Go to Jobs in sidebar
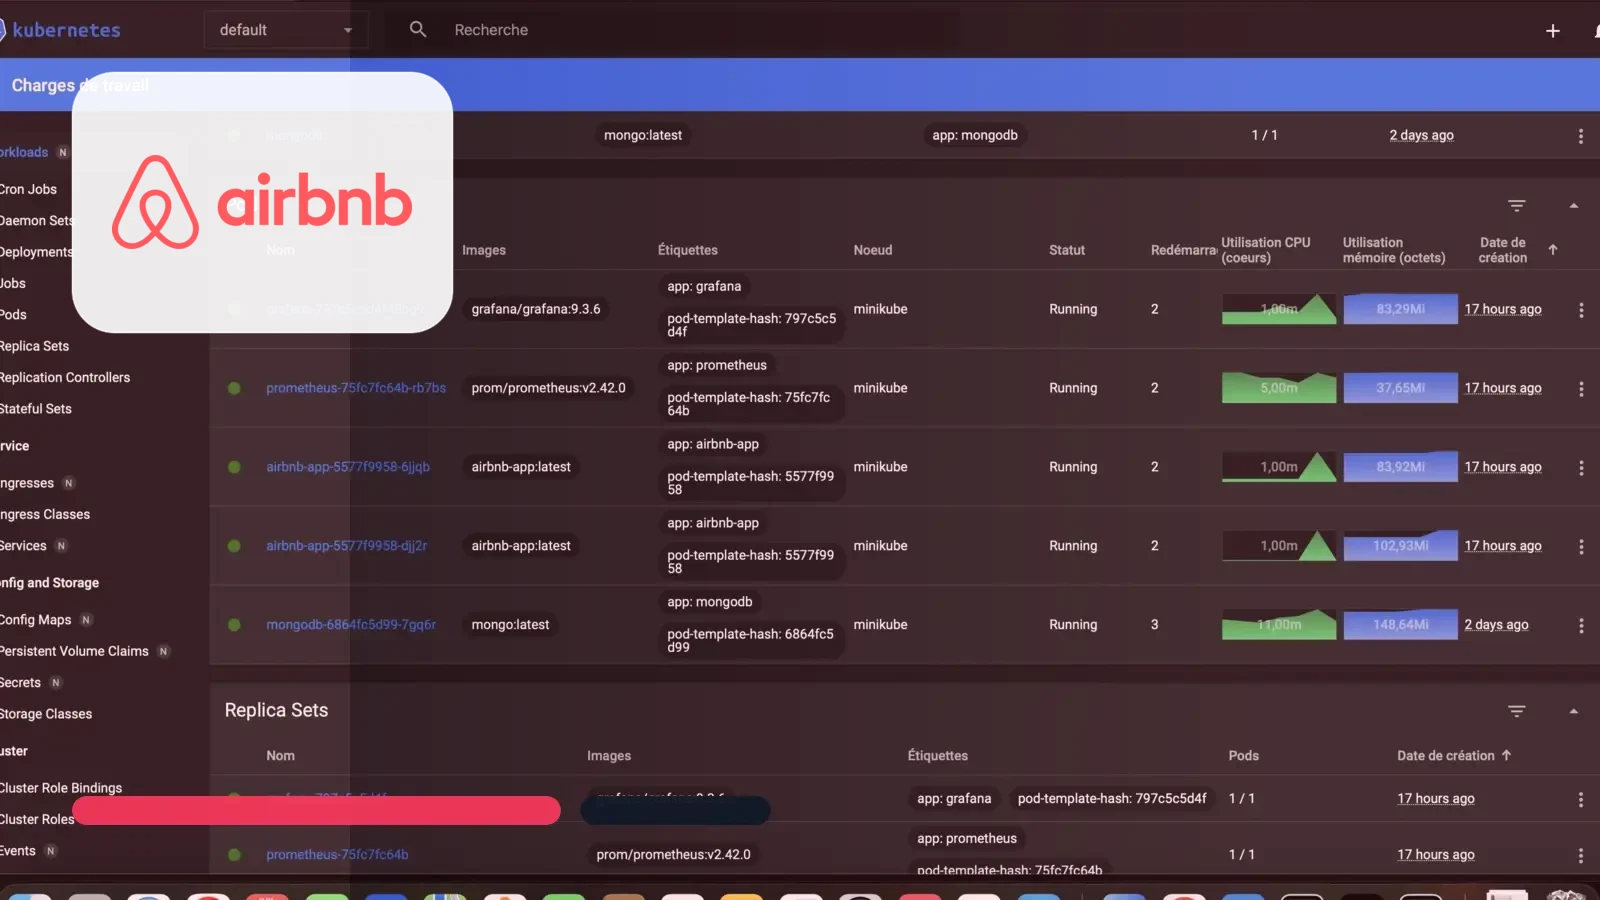 13,283
